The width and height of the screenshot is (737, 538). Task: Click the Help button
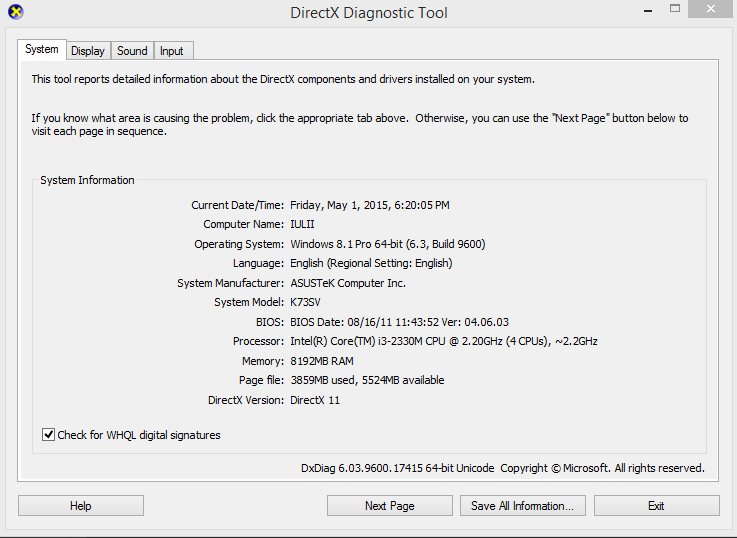click(81, 506)
